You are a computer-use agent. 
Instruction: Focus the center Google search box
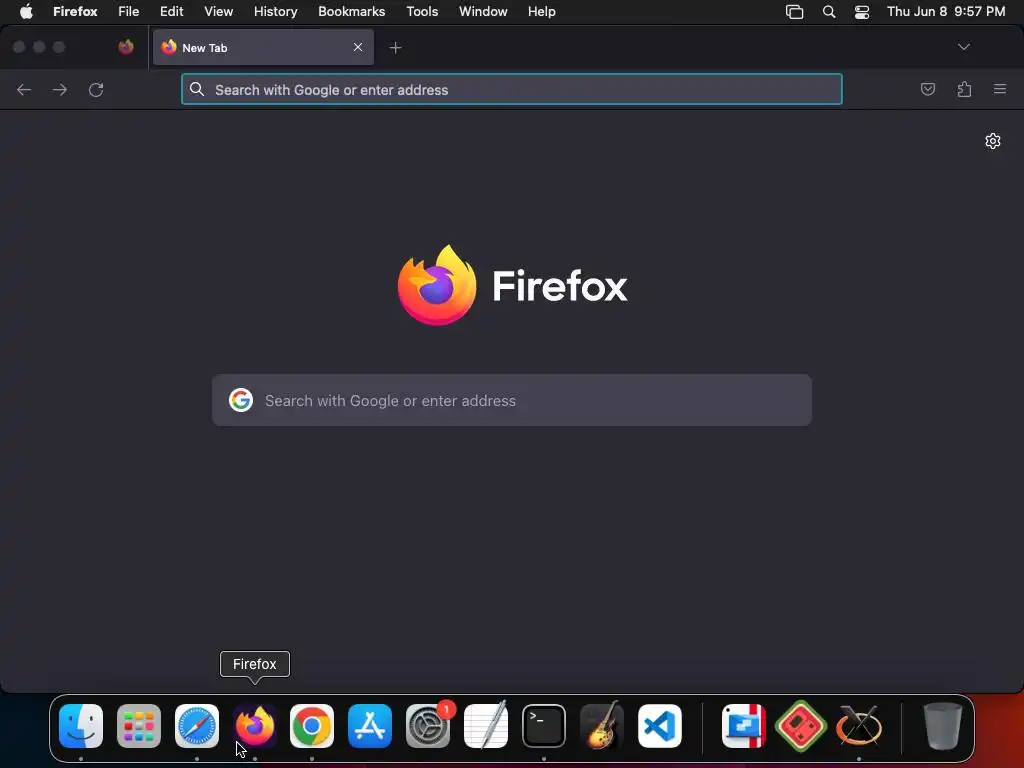512,400
